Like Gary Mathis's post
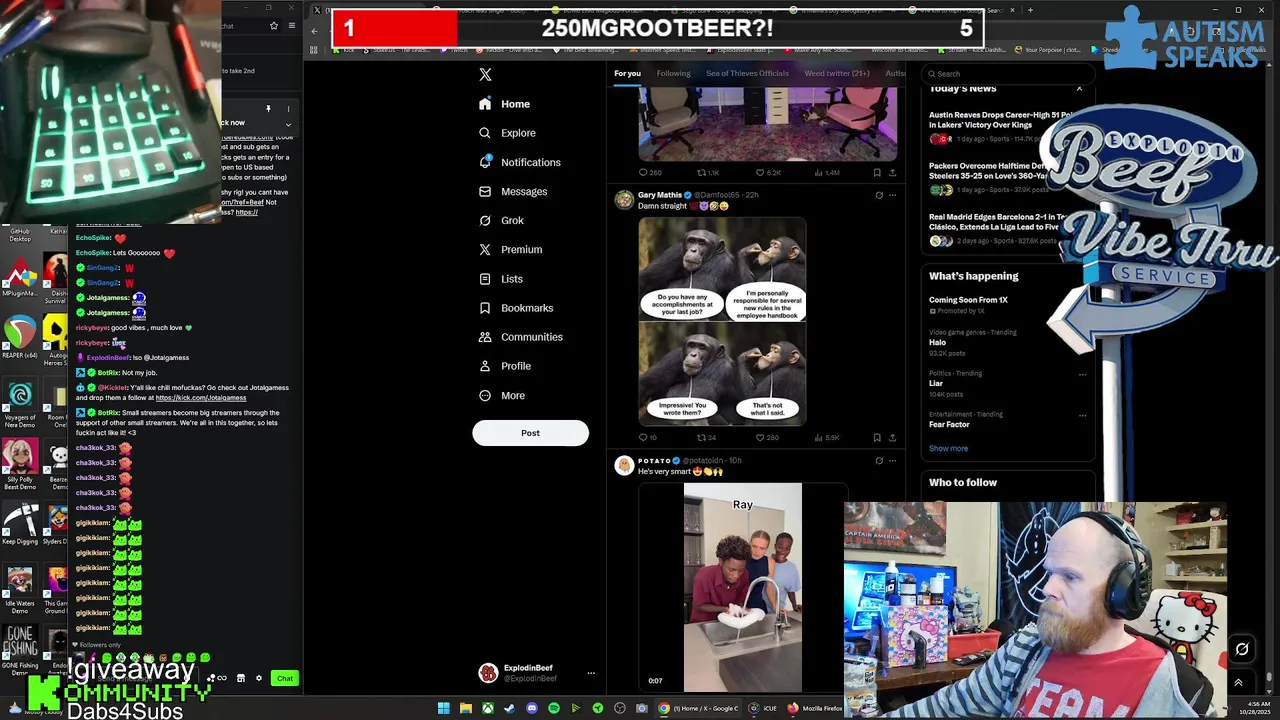This screenshot has width=1280, height=720. (767, 437)
